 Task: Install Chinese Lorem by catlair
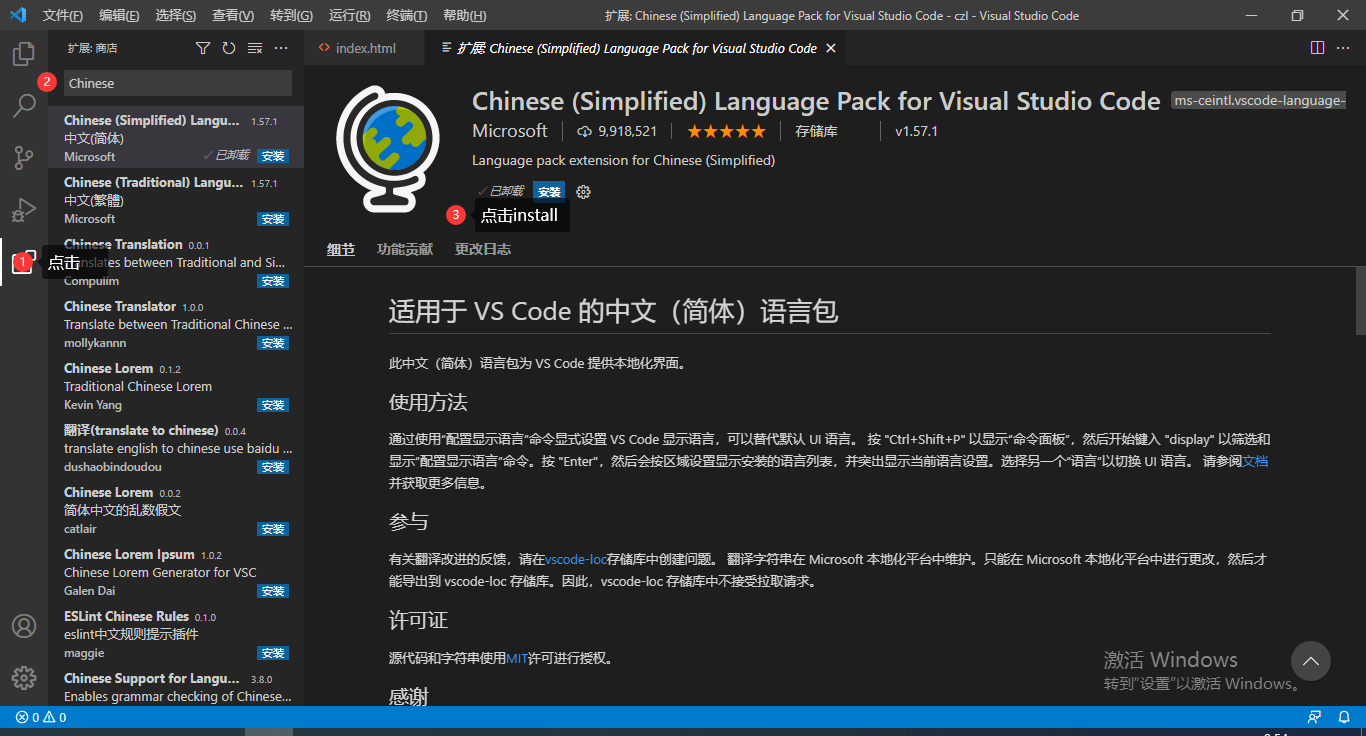[273, 529]
